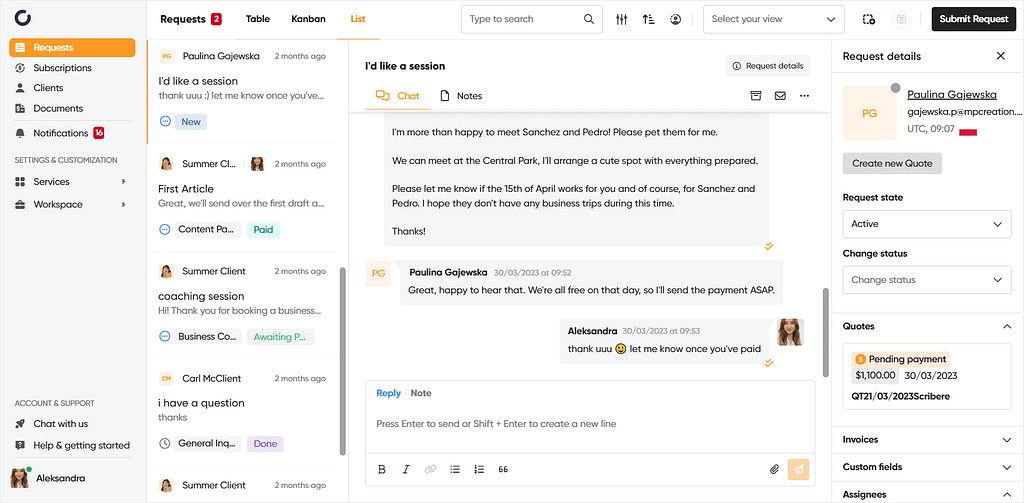
Task: Click the Submit Request button
Action: click(x=974, y=19)
